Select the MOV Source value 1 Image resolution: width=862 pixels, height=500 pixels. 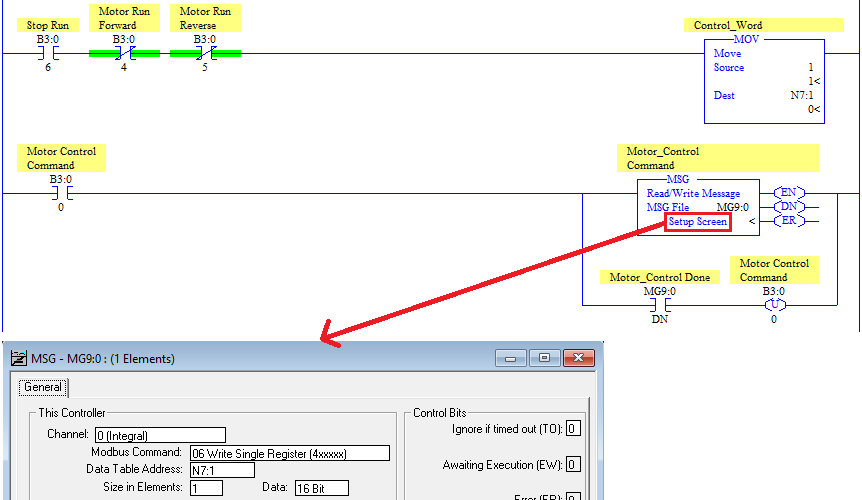pyautogui.click(x=811, y=68)
